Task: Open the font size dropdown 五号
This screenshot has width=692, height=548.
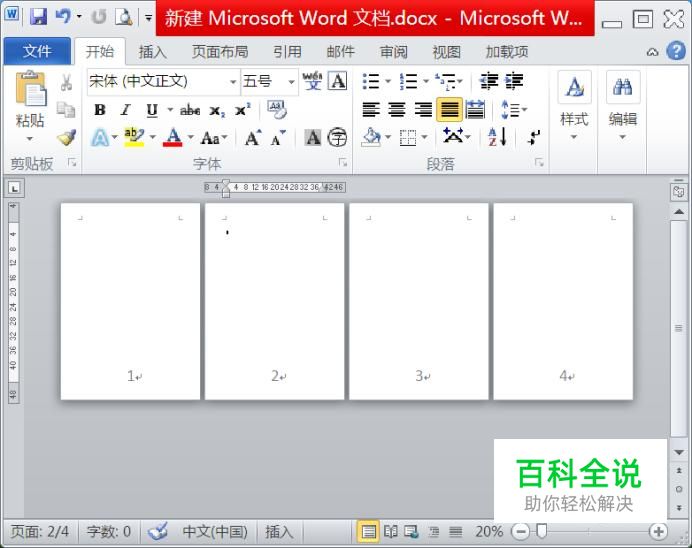Action: point(291,82)
